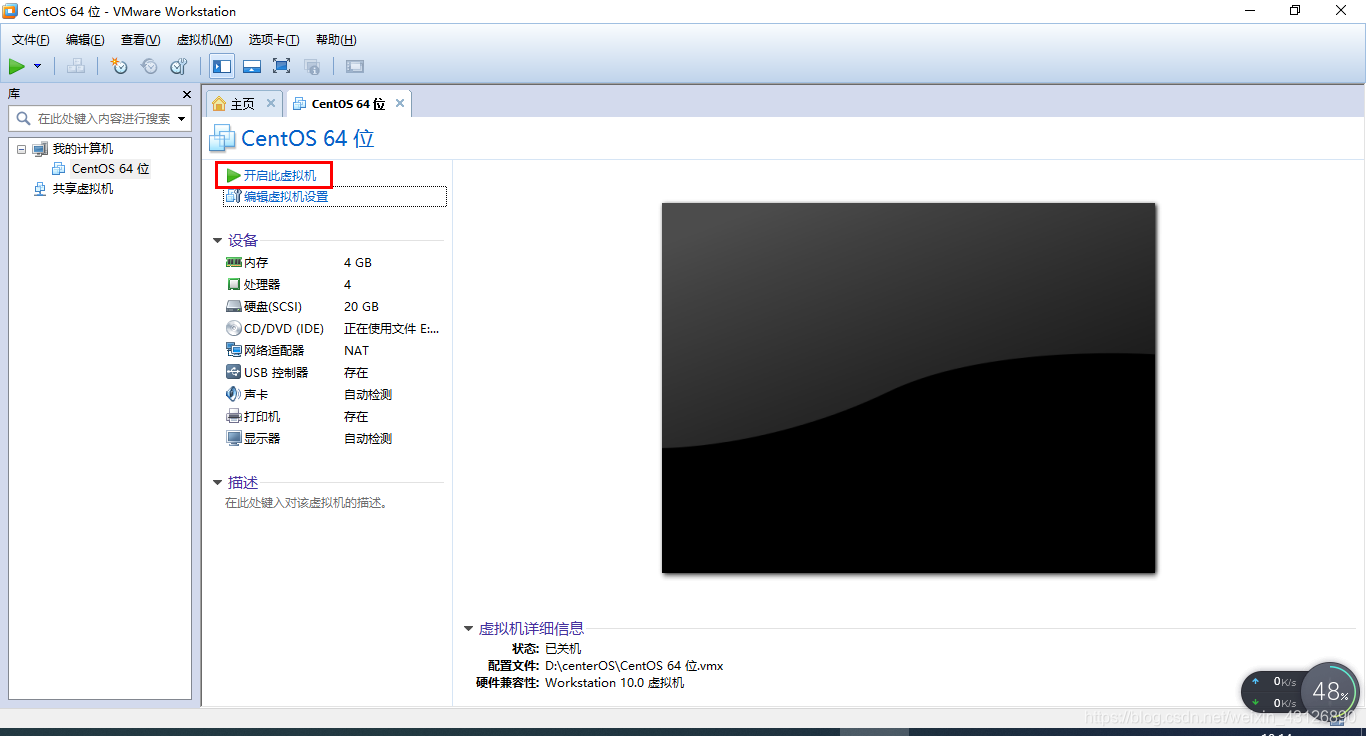
Task: Collapse the 描述 section
Action: (217, 483)
